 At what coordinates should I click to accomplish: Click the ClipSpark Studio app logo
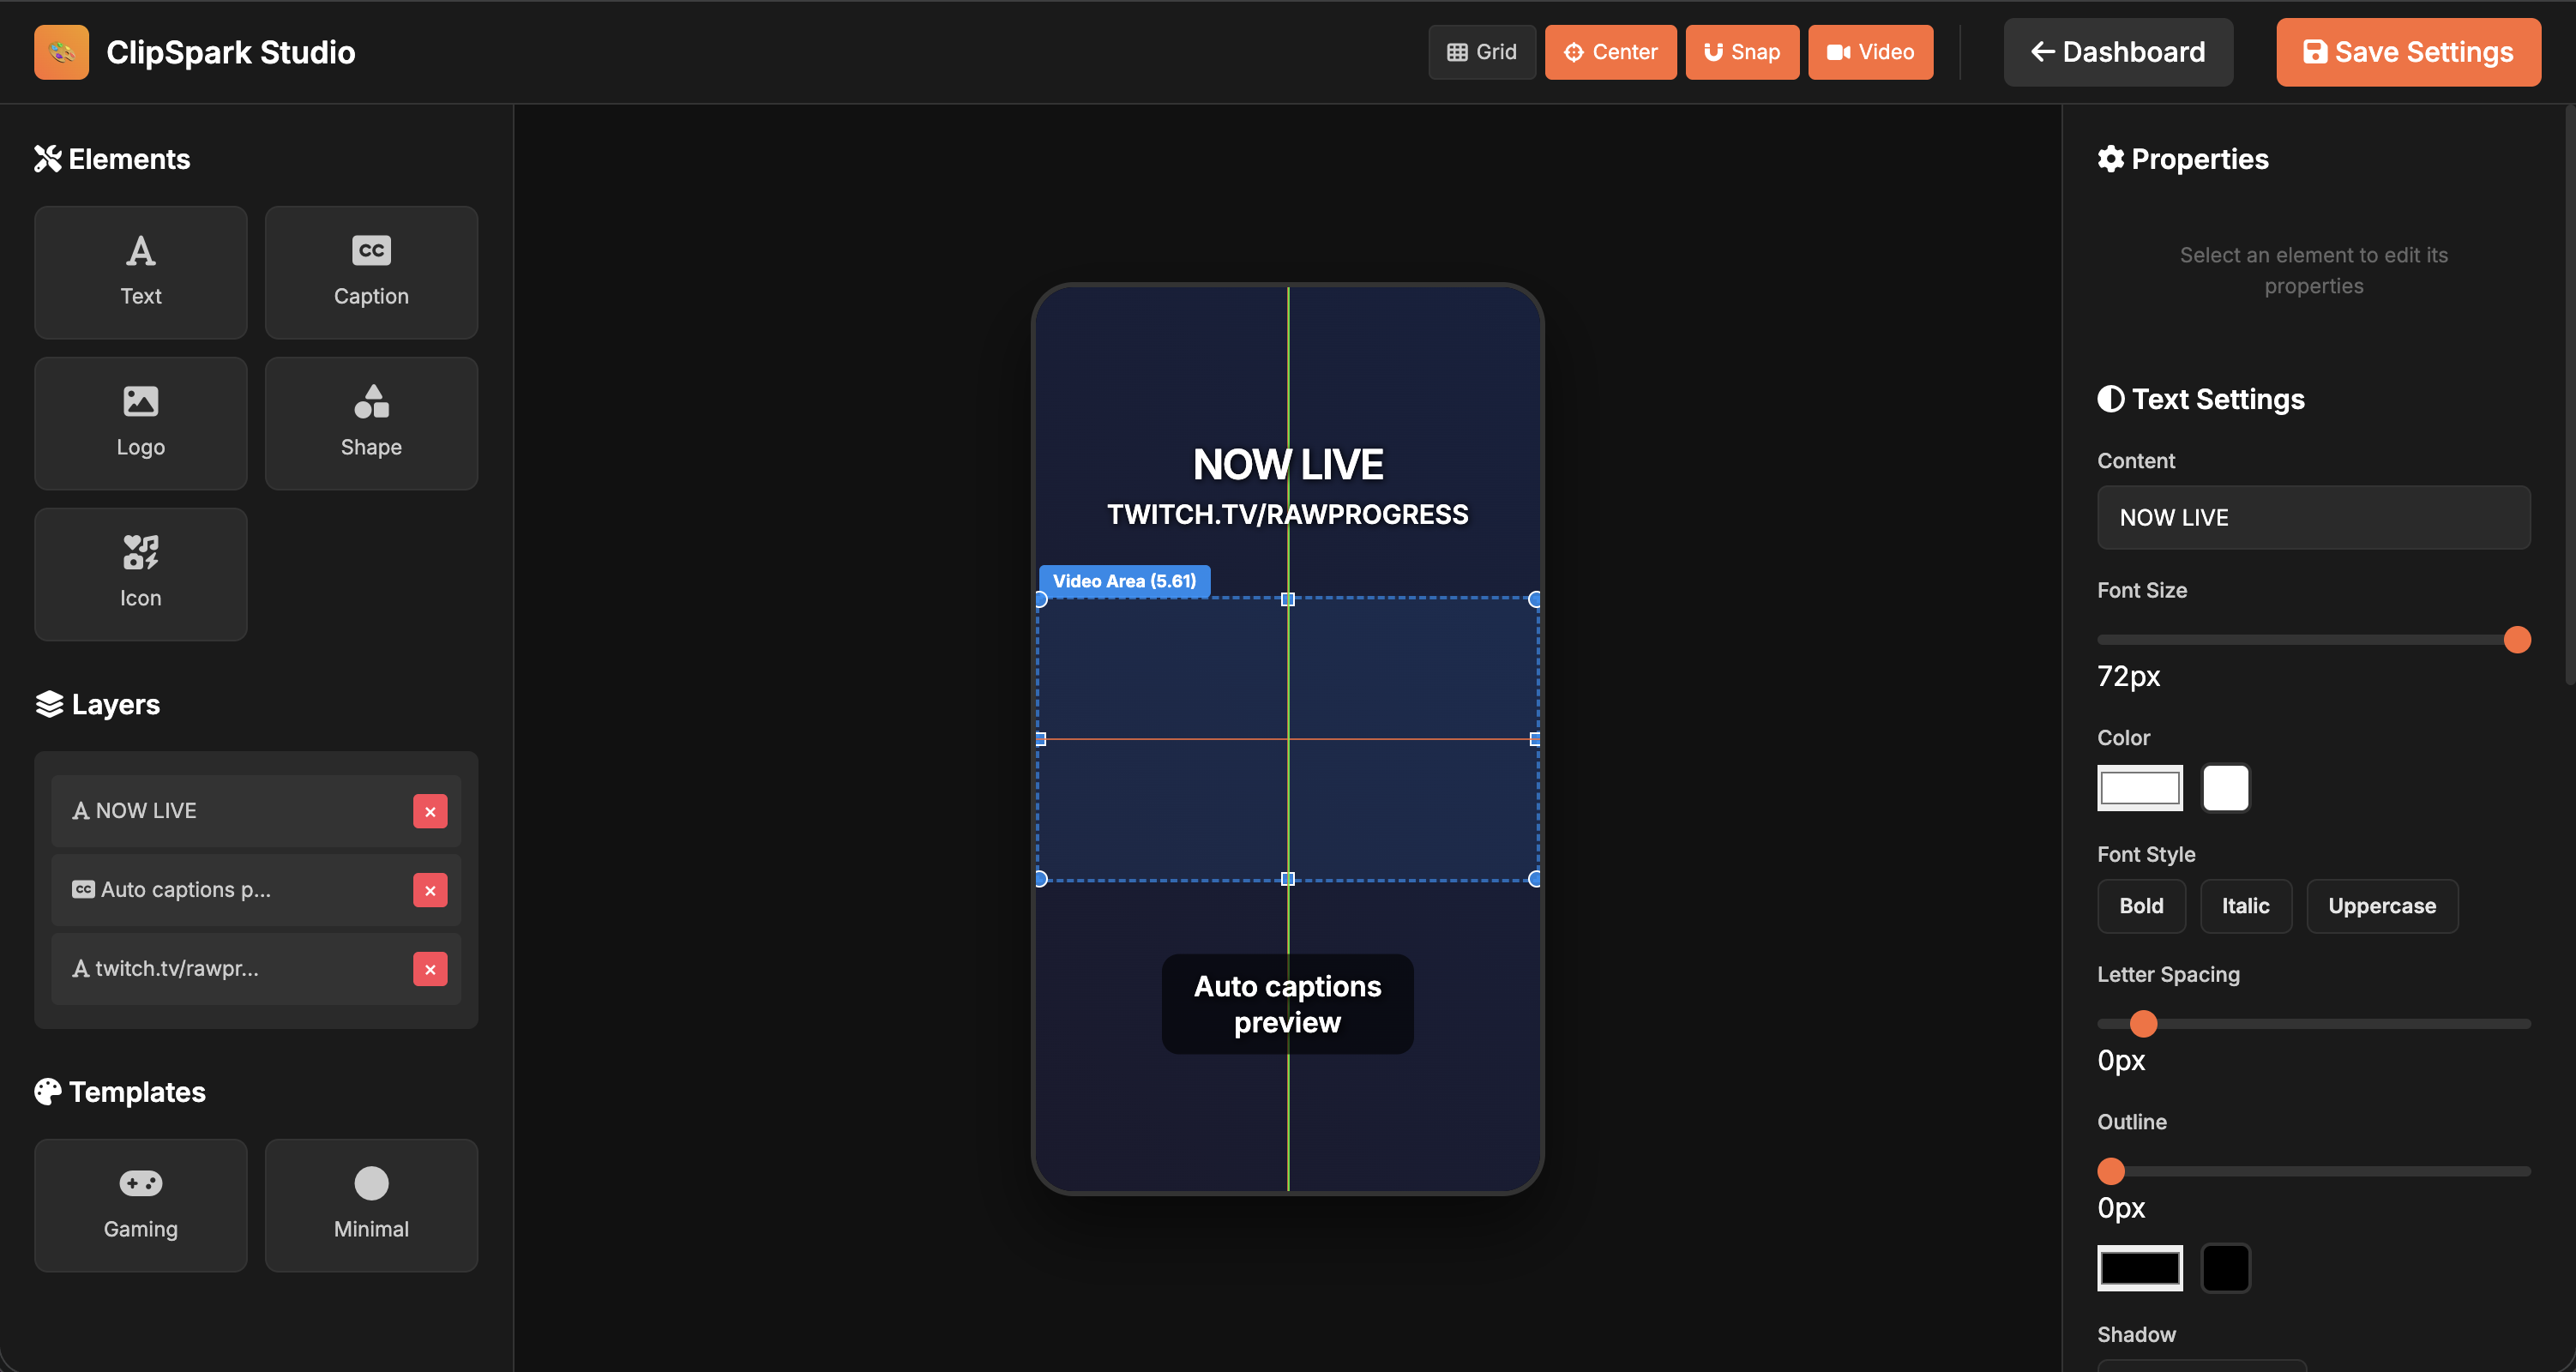(61, 52)
